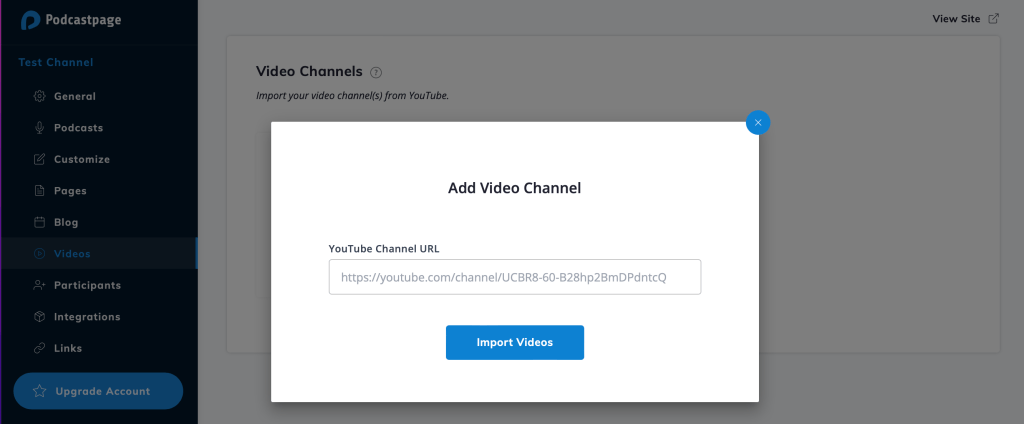This screenshot has height=424, width=1024.
Task: Click the Participants person icon
Action: (x=39, y=285)
